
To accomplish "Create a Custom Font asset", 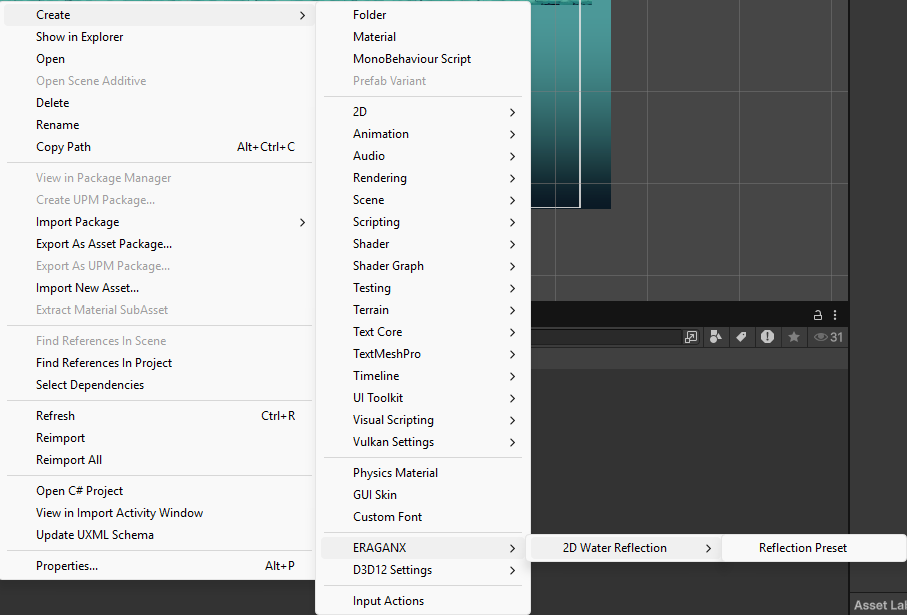I will [423, 517].
